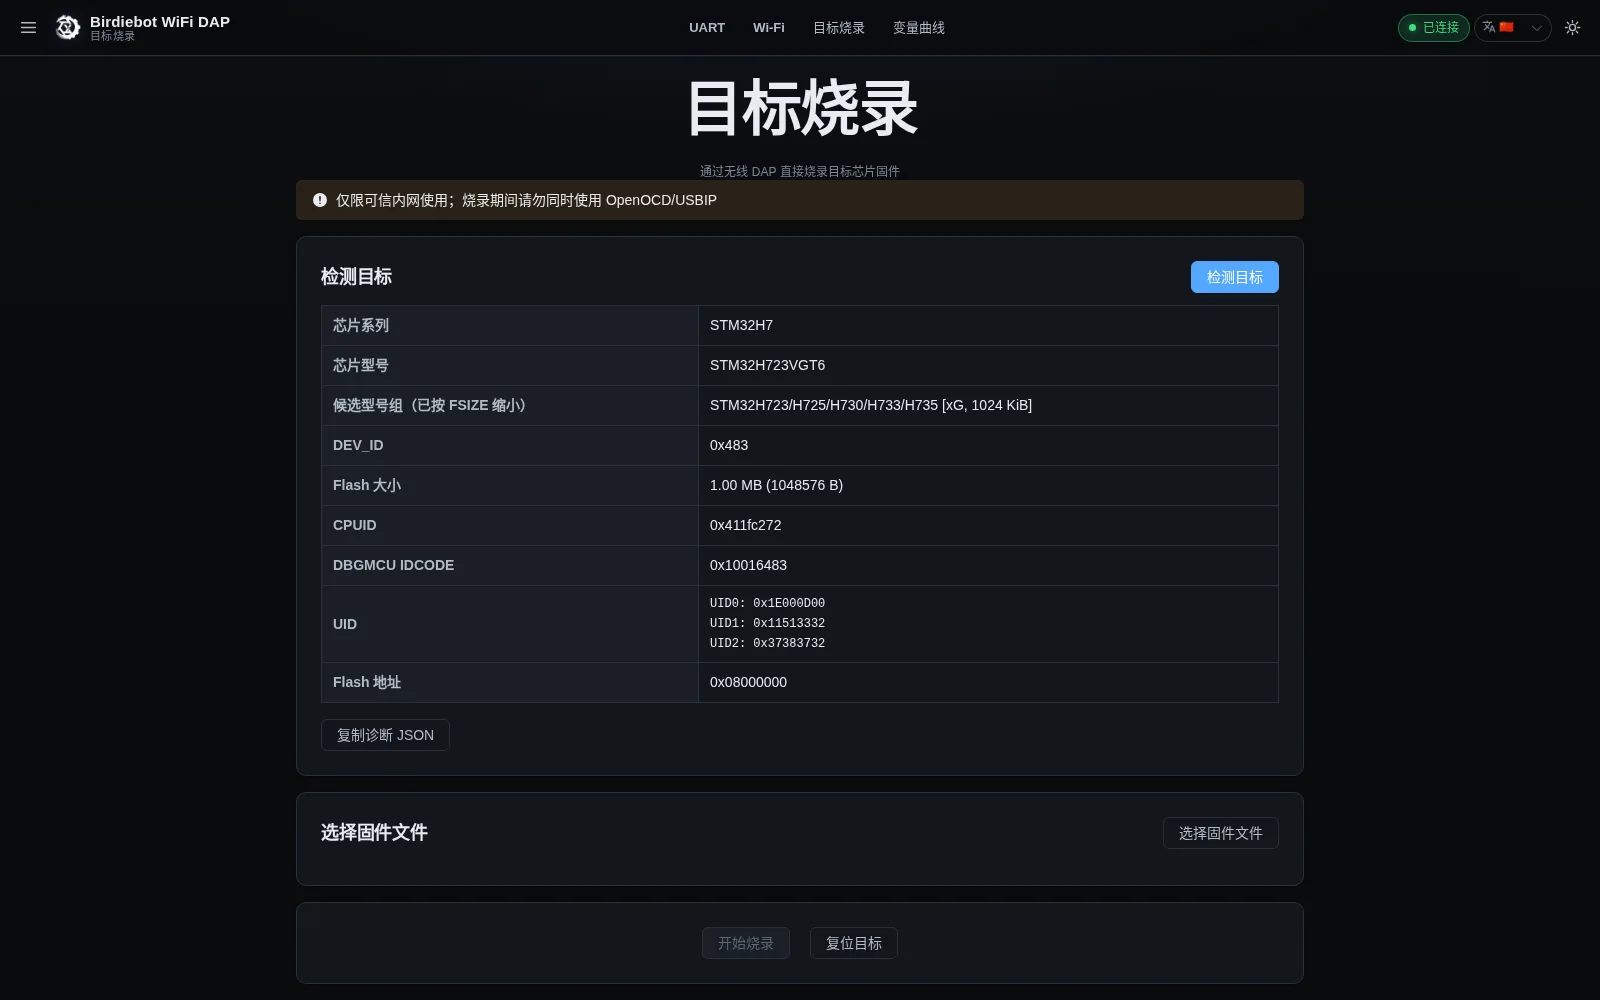The width and height of the screenshot is (1600, 1000).
Task: Click the 通过无线 DAP subtitle text
Action: 800,171
